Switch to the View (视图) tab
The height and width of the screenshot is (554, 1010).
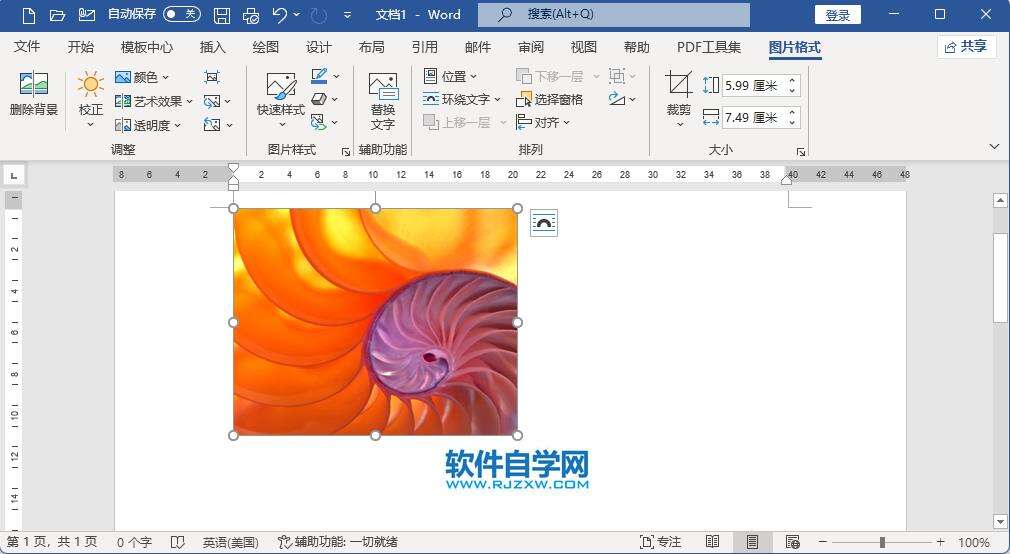(x=584, y=47)
